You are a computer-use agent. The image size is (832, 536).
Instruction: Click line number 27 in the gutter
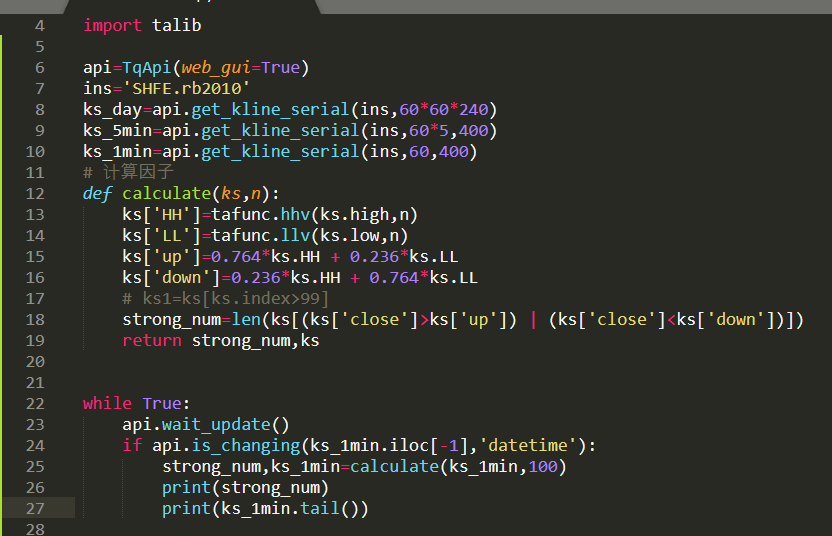pyautogui.click(x=35, y=509)
